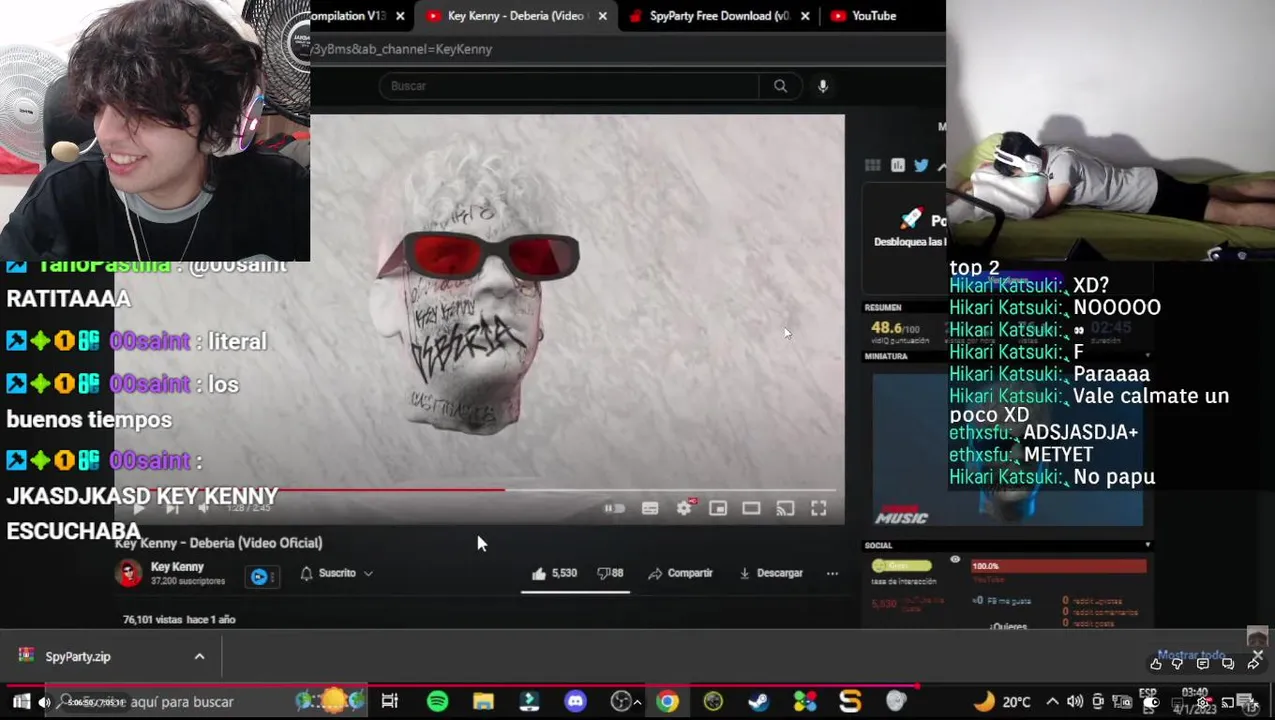The image size is (1275, 720).
Task: Open vidIQ grid icon in sidebar
Action: pos(873,165)
